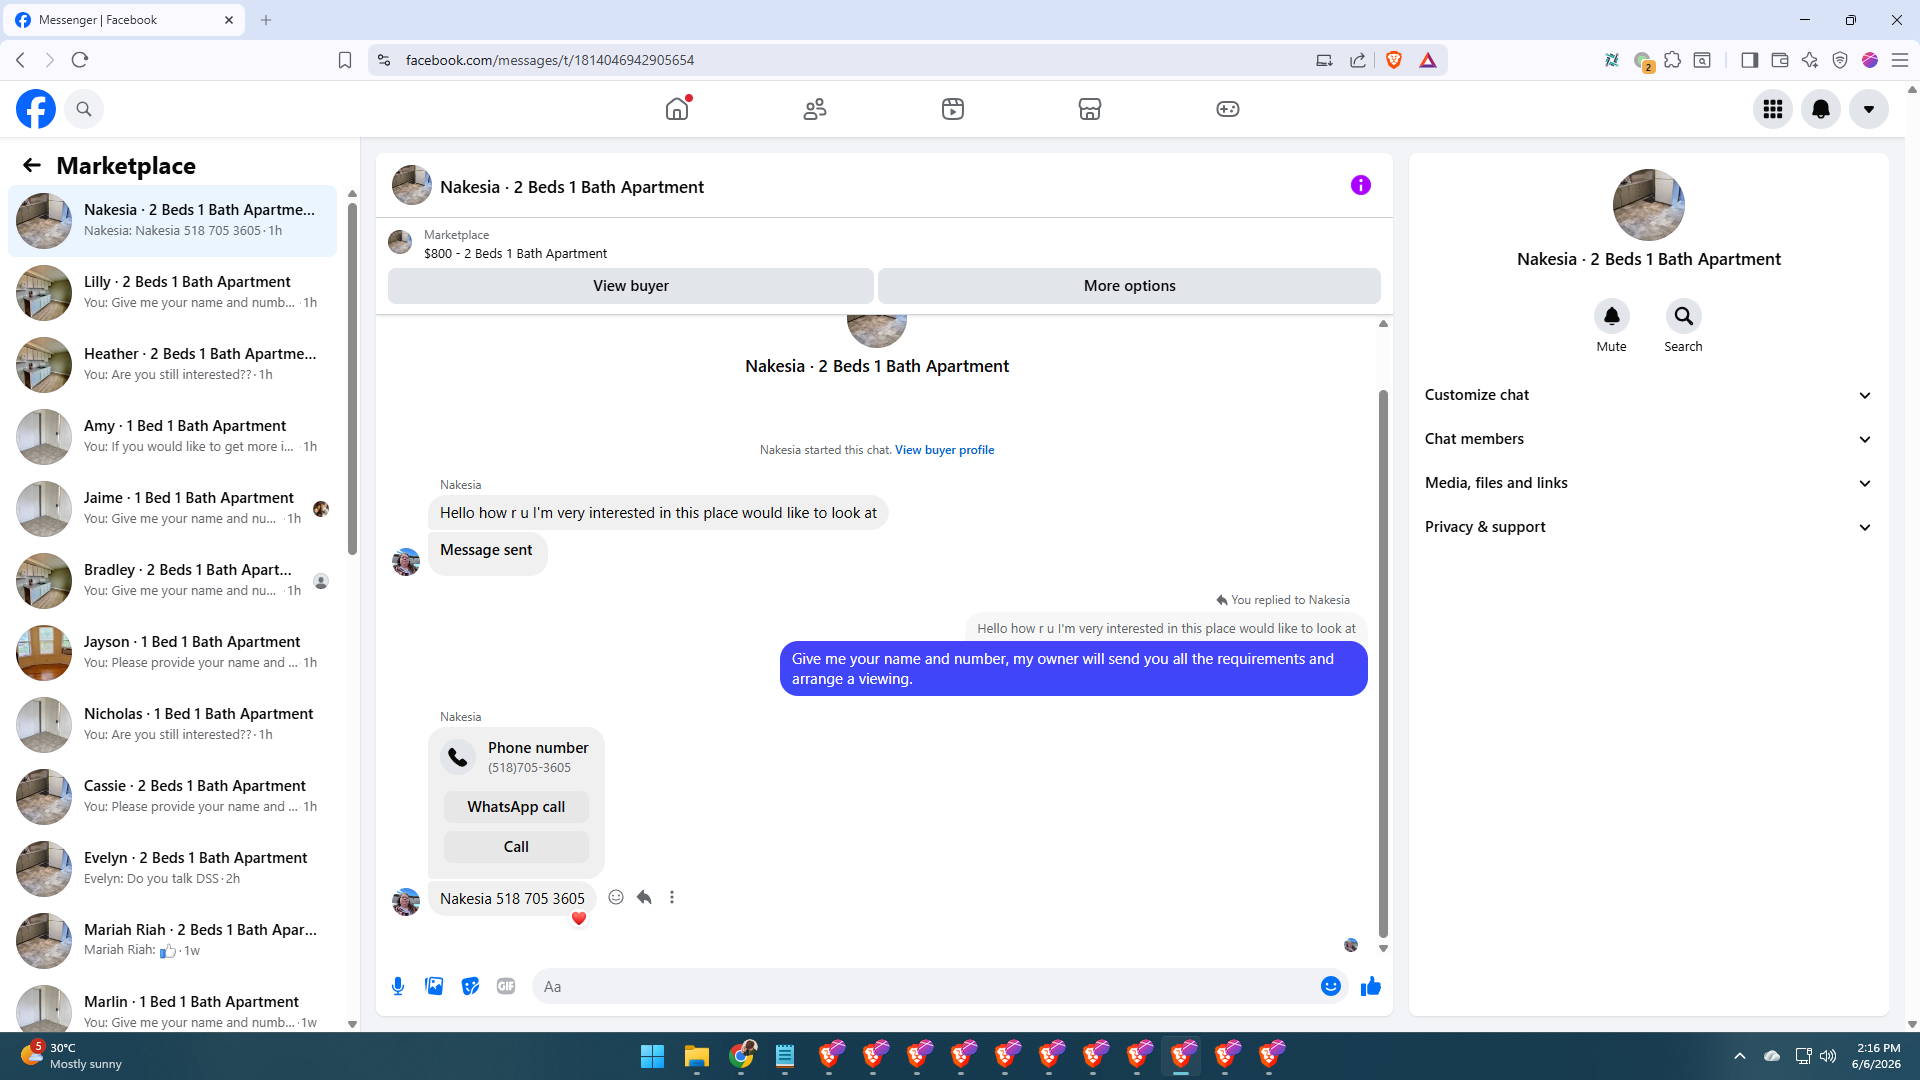1920x1080 pixels.
Task: Open Heather's apartment conversation
Action: (172, 365)
